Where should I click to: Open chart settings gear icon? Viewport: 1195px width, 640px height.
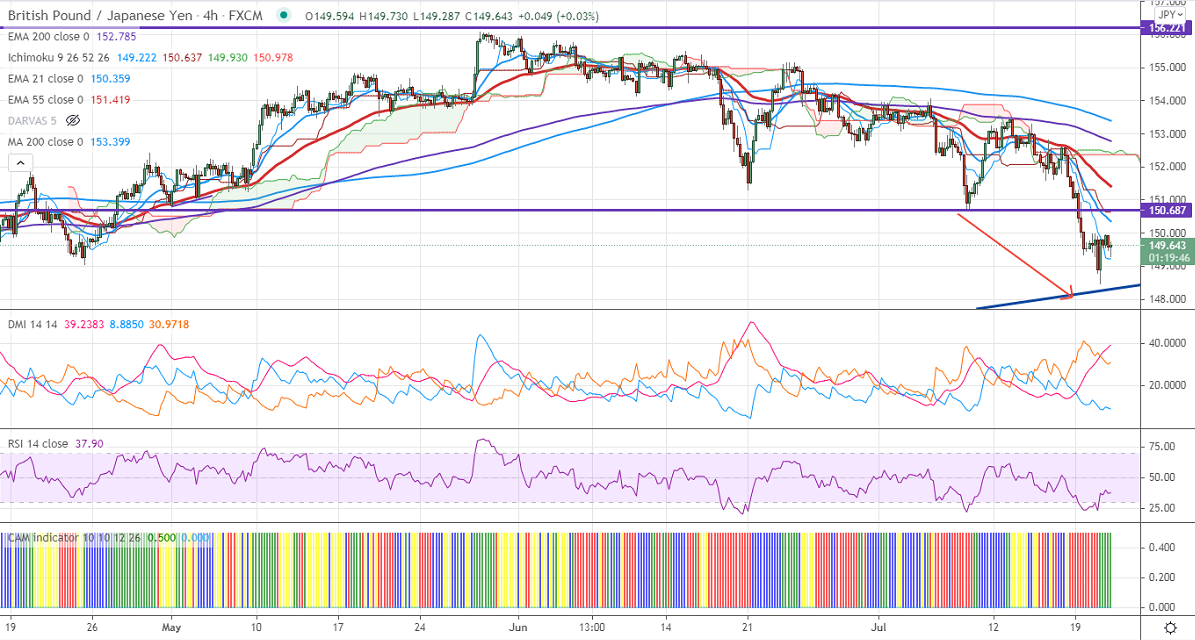(x=1170, y=628)
